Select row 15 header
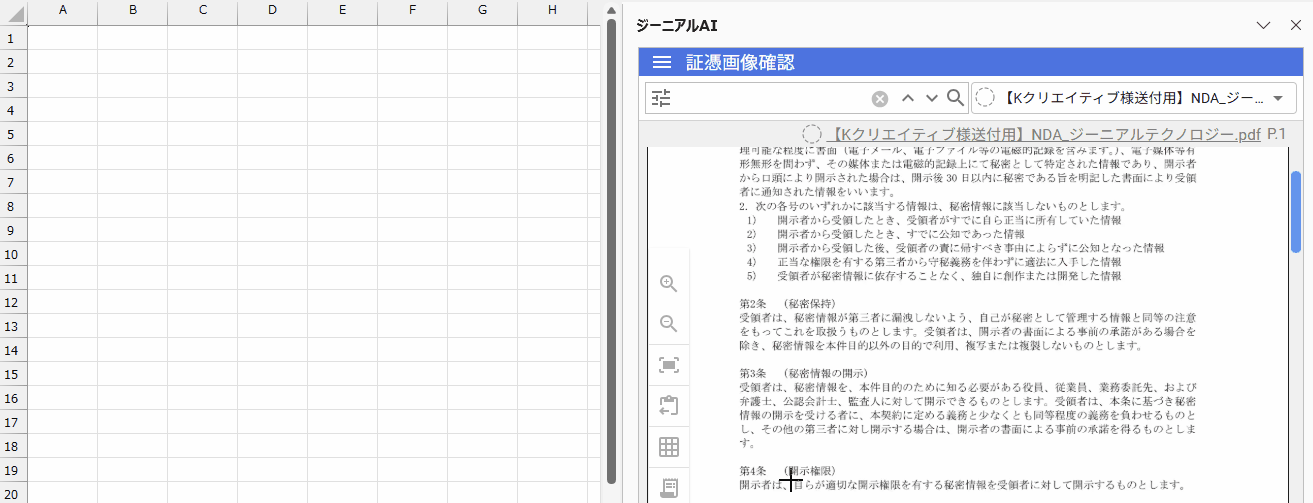Image resolution: width=1313 pixels, height=503 pixels. click(x=14, y=374)
